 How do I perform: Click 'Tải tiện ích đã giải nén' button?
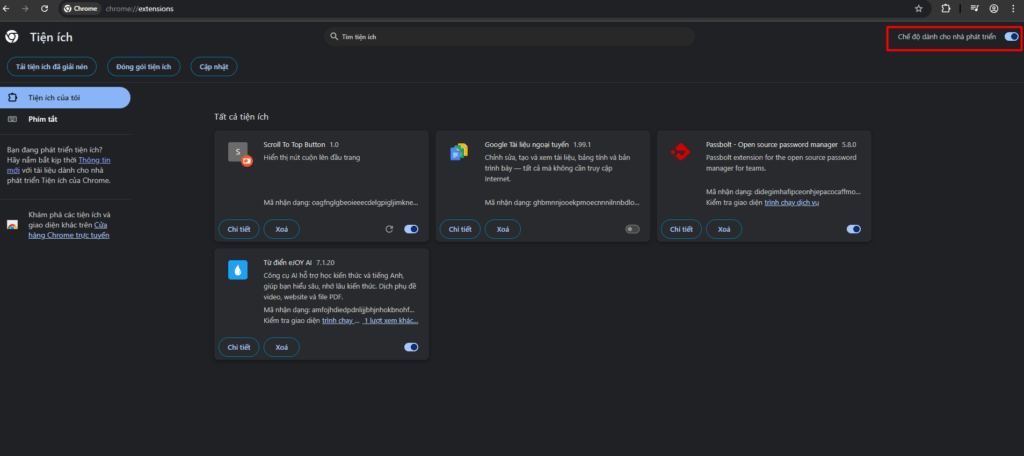click(52, 67)
